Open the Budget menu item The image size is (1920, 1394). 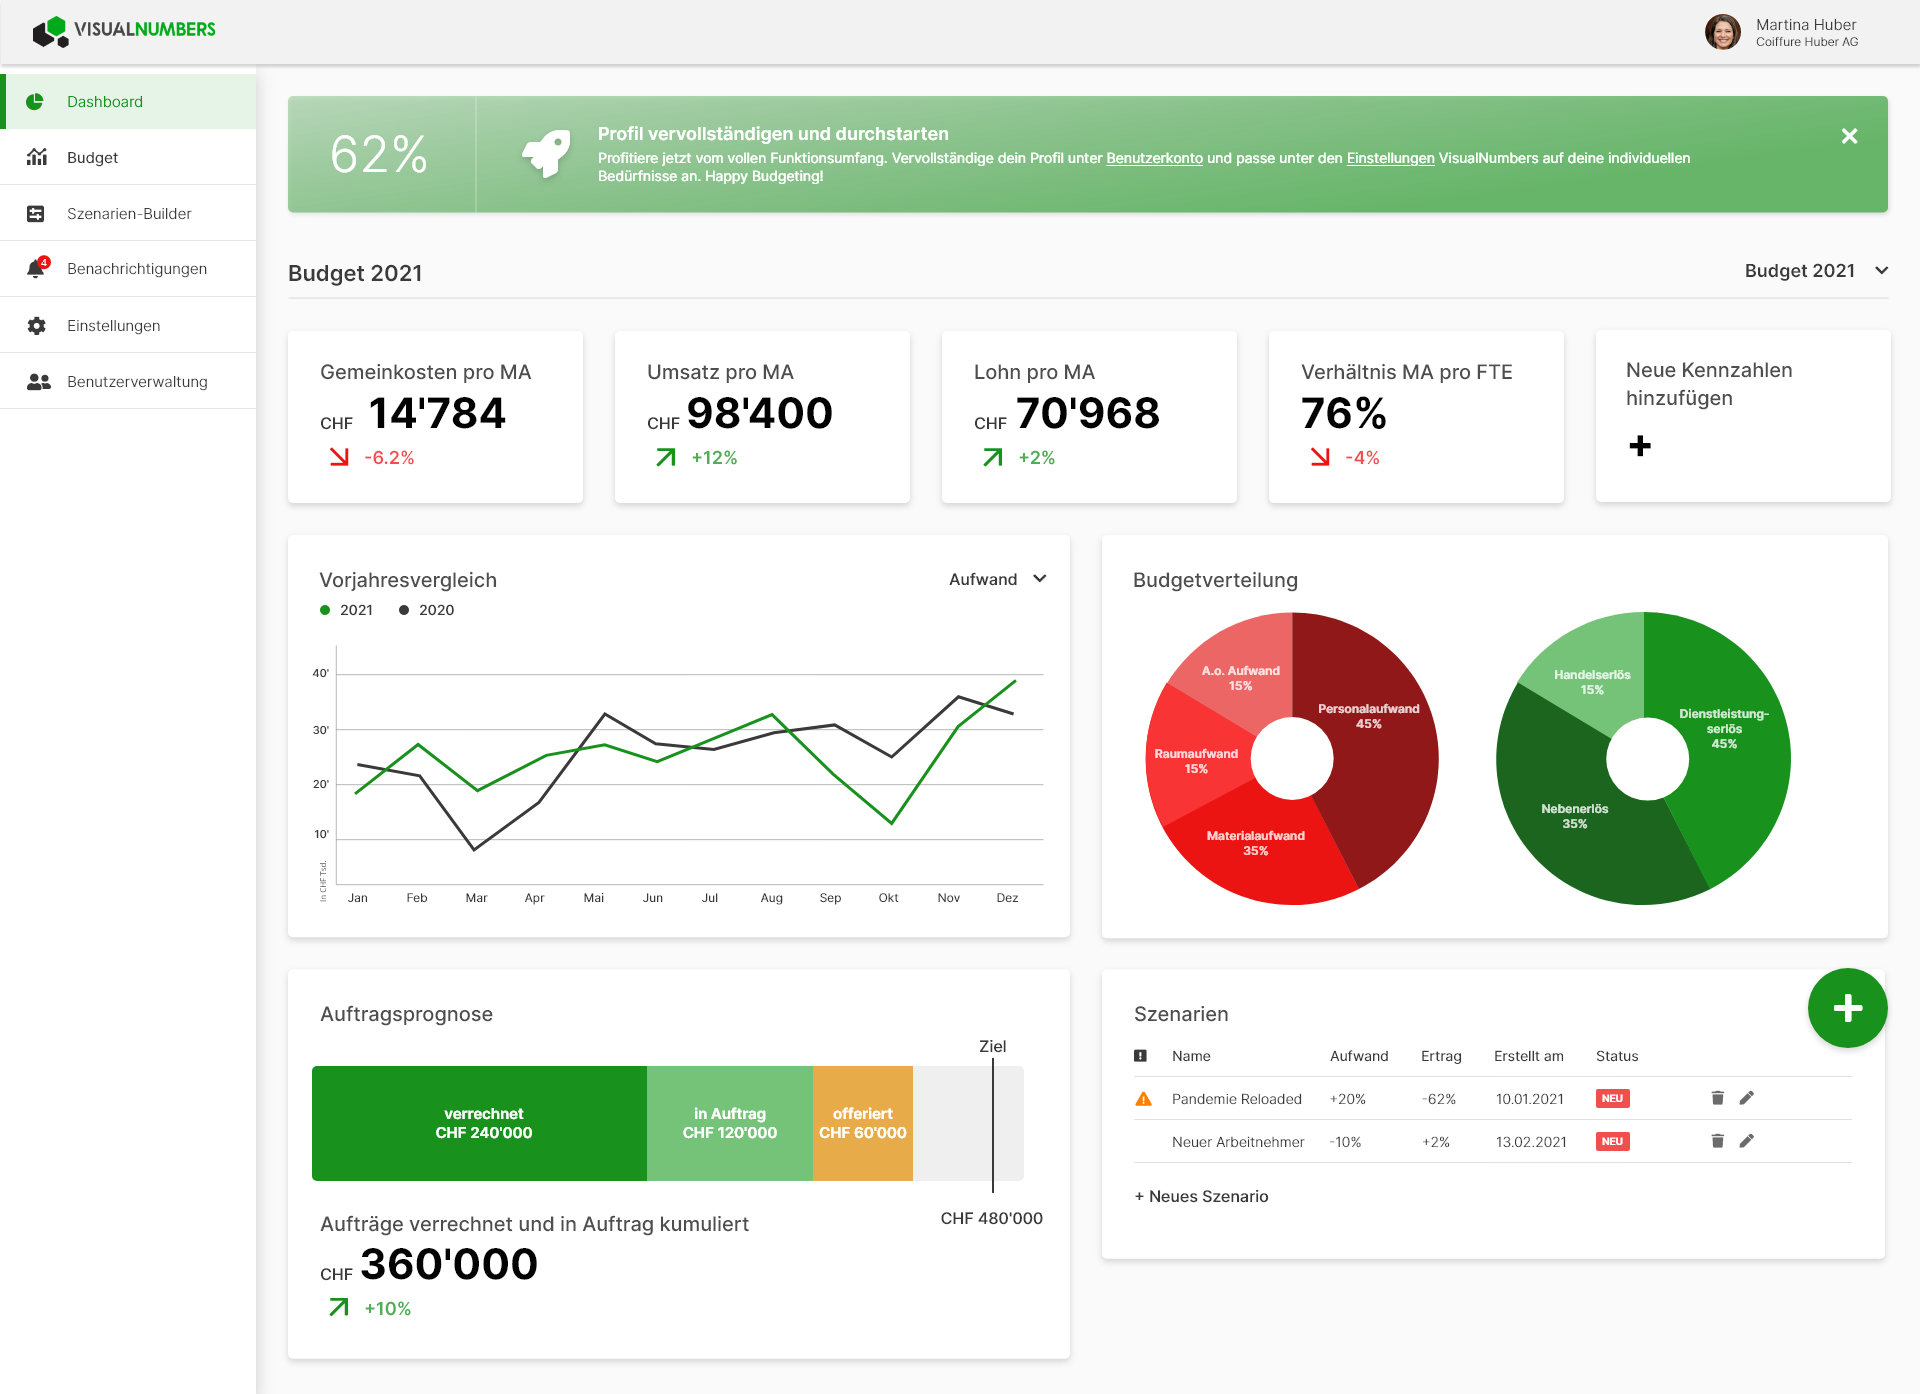128,157
